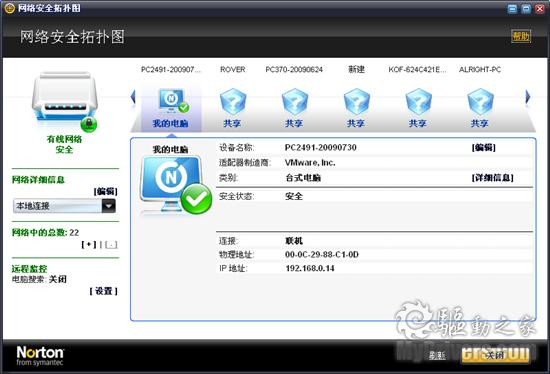Click the 帮助 help link
The image size is (550, 374).
point(521,36)
